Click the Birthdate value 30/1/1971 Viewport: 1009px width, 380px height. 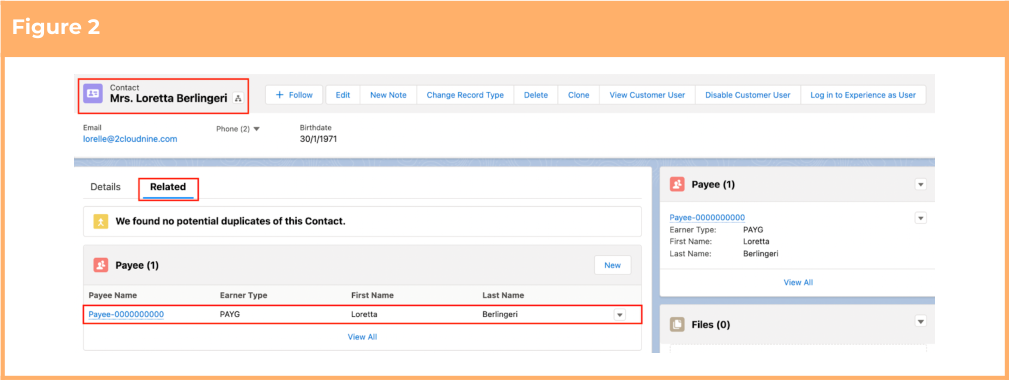tap(319, 139)
